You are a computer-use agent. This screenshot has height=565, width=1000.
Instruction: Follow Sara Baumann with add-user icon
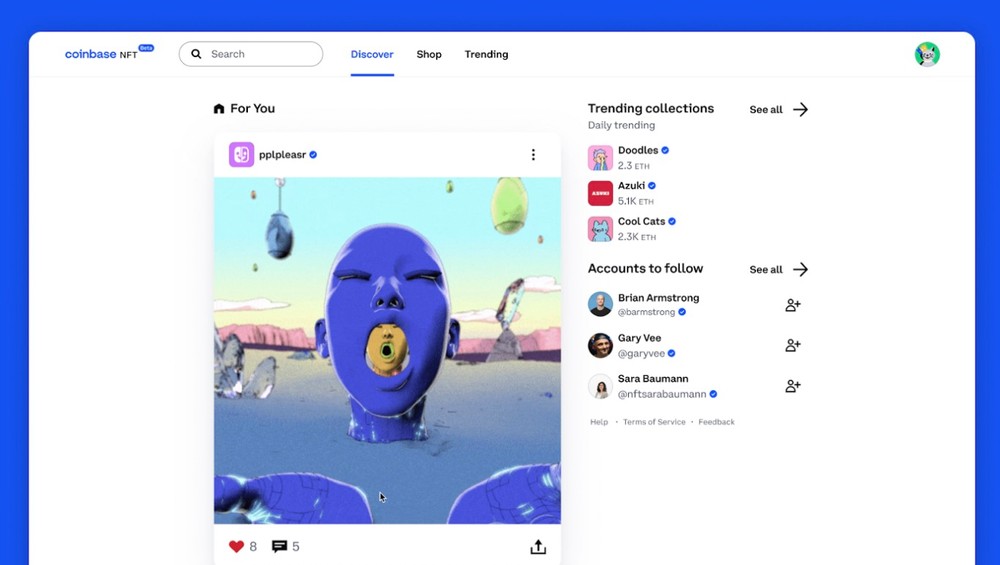(793, 386)
